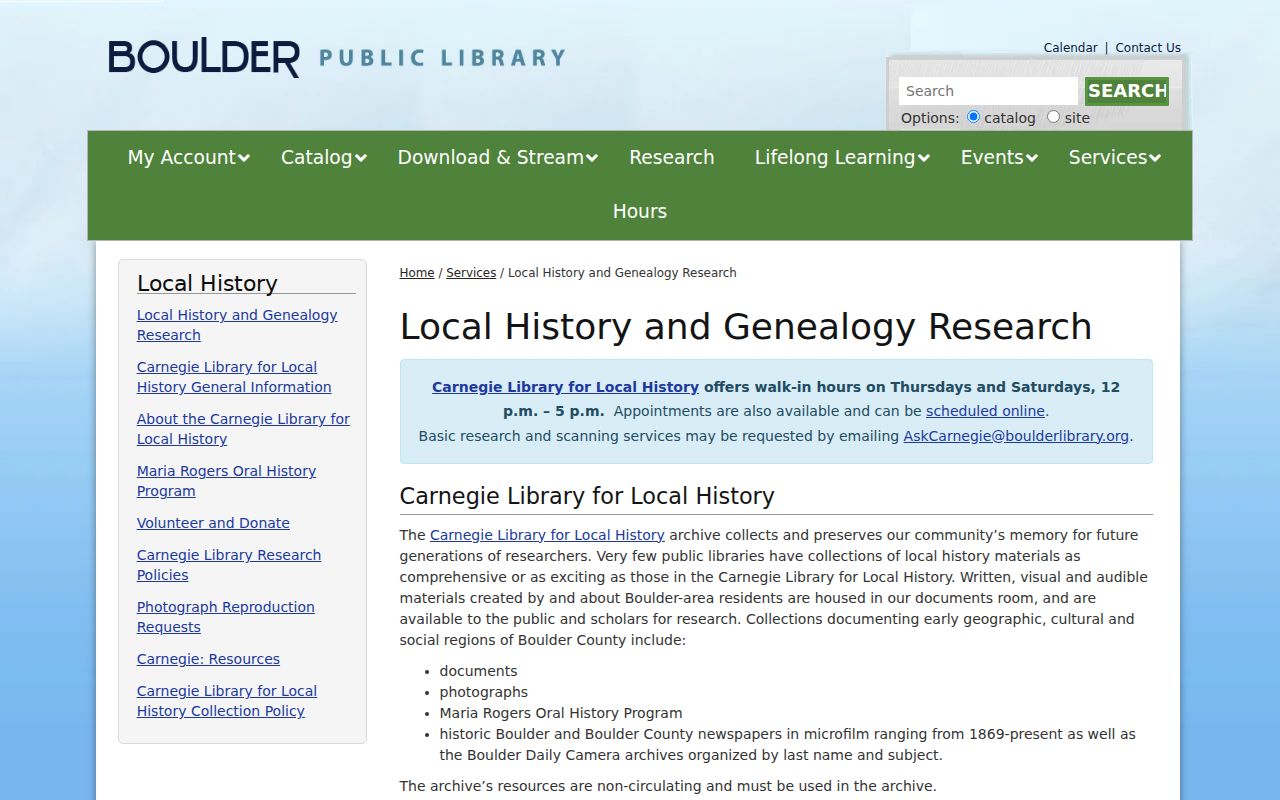Go to Home breadcrumb link

click(x=417, y=272)
